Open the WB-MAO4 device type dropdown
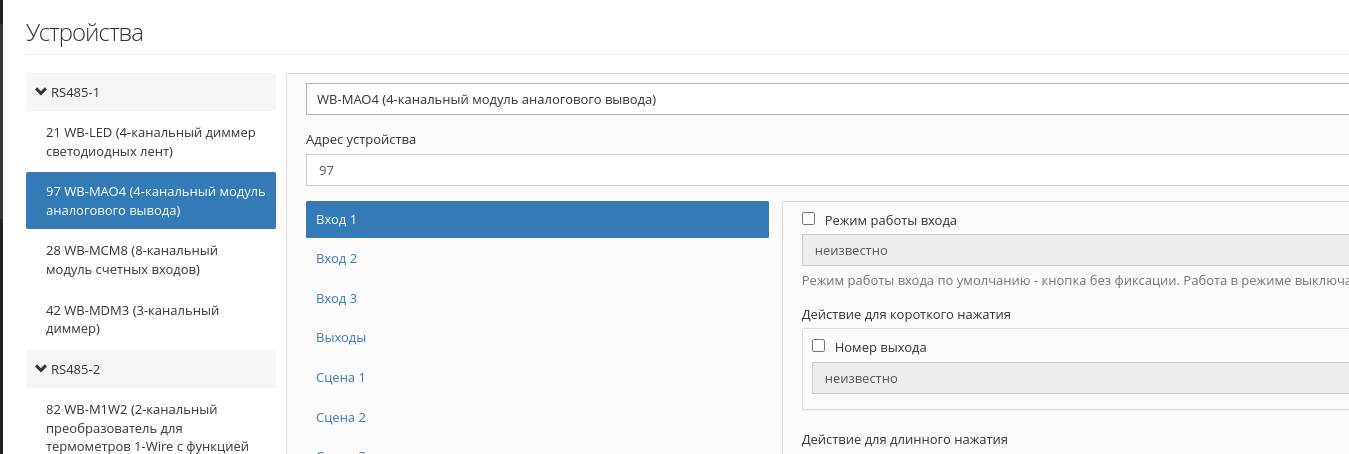 (x=827, y=99)
